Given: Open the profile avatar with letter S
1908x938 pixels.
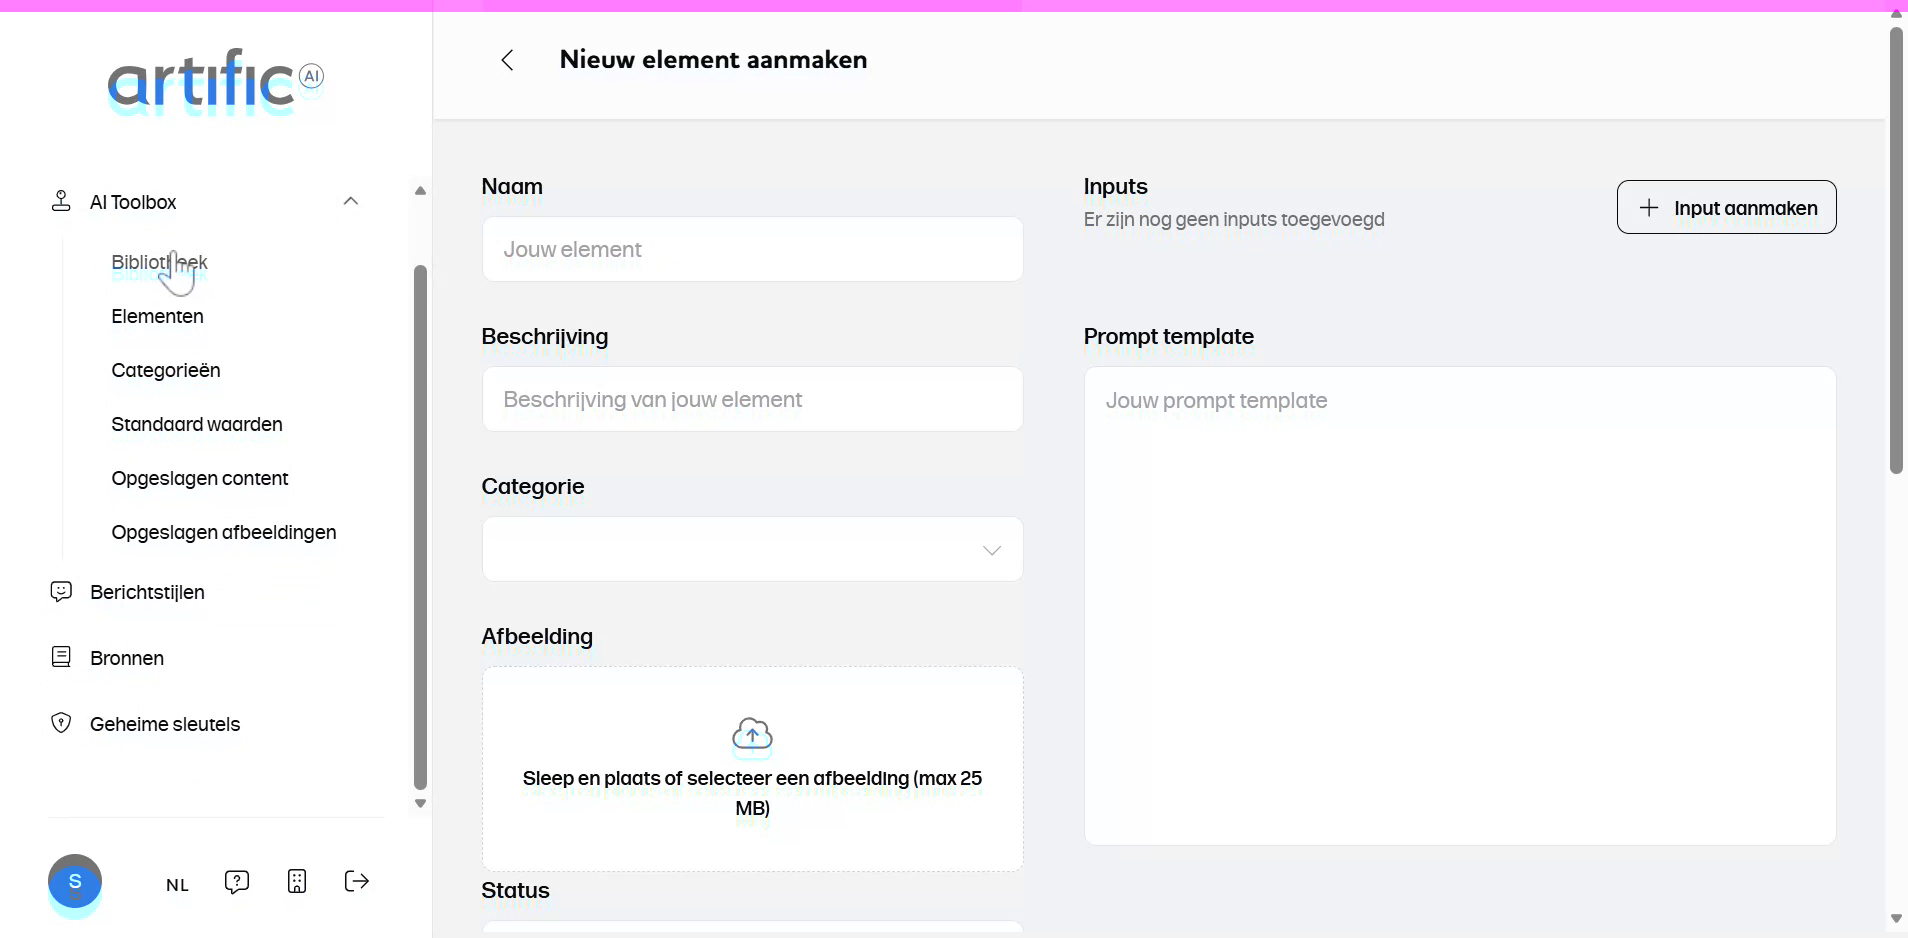Looking at the screenshot, I should [75, 884].
